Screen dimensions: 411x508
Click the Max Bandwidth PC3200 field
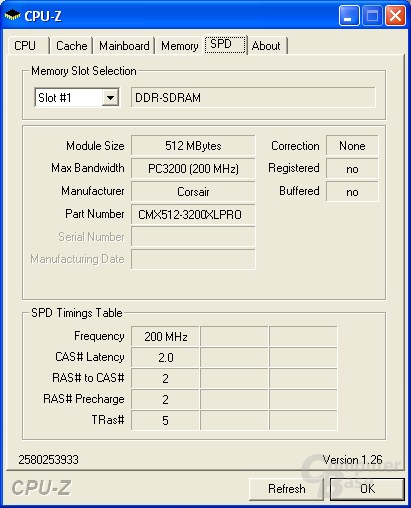193,169
